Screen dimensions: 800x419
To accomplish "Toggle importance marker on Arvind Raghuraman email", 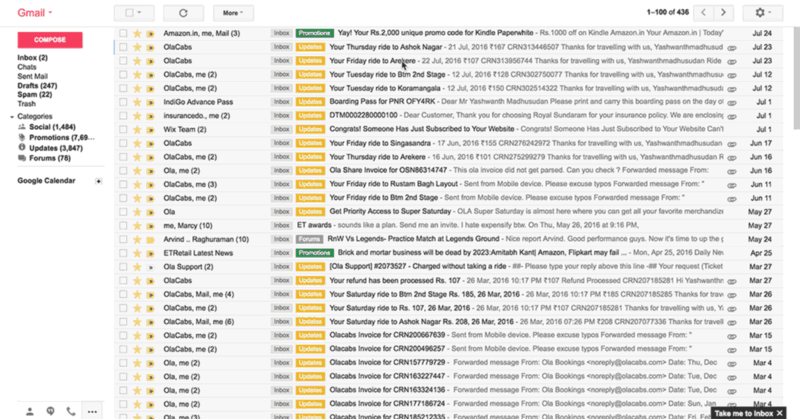I will click(151, 239).
